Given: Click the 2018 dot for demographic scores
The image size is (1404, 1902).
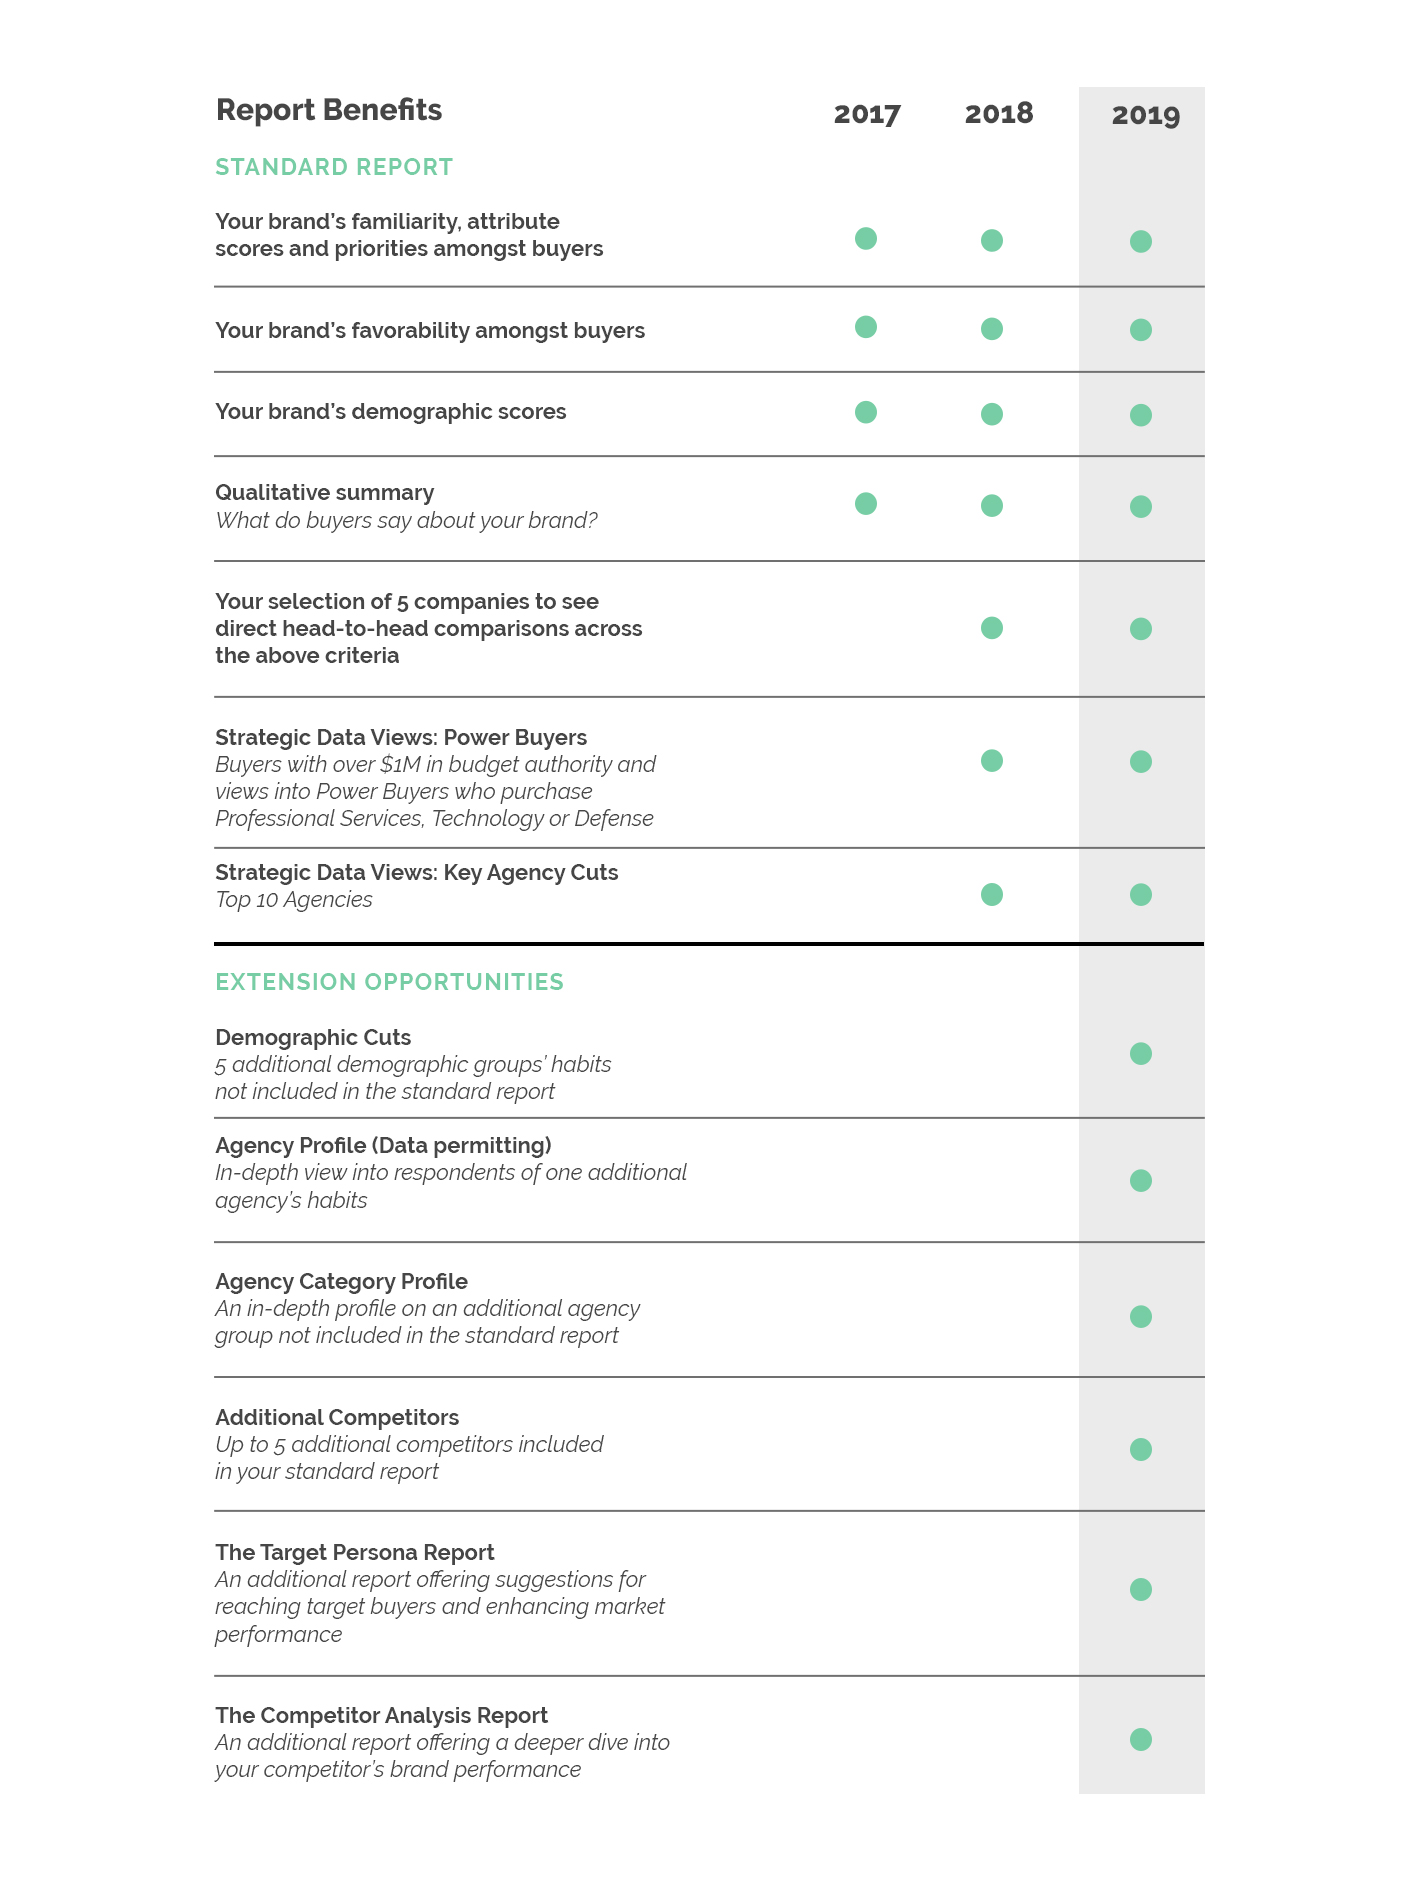Looking at the screenshot, I should click(x=991, y=414).
